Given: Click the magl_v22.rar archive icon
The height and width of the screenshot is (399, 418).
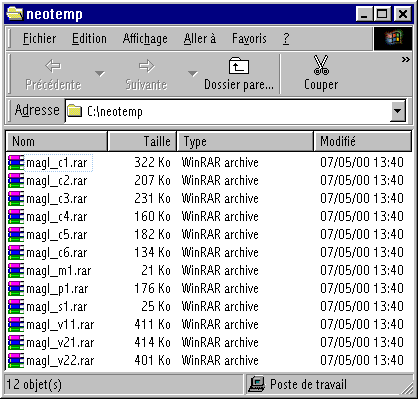Looking at the screenshot, I should point(16,361).
